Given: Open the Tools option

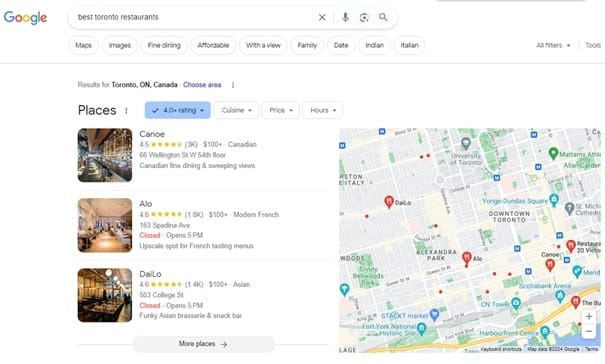Looking at the screenshot, I should 593,46.
